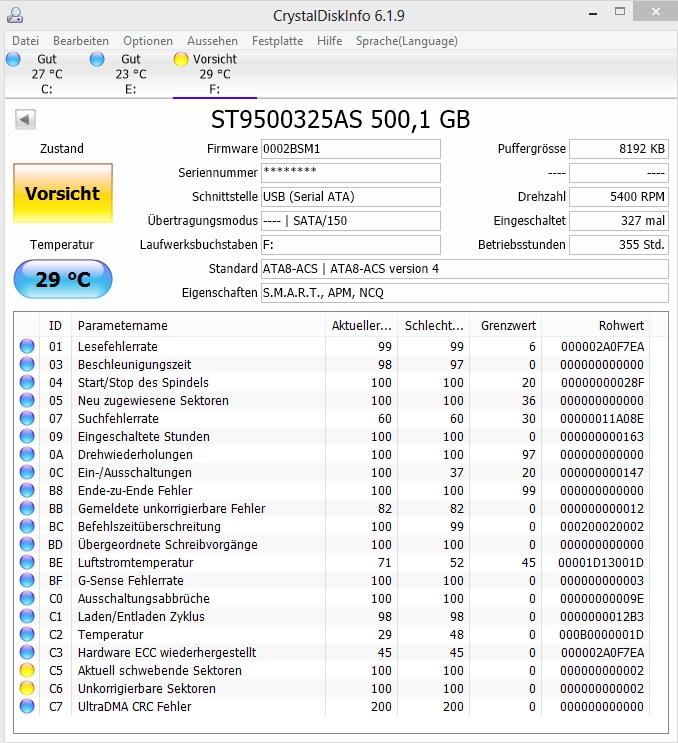This screenshot has width=678, height=743.
Task: Click the status icon for C2 Temperatur
Action: point(27,634)
